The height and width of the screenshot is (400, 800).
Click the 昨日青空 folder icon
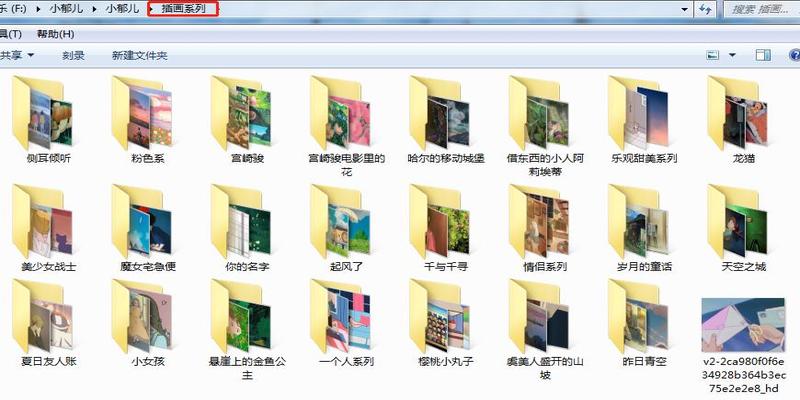tap(639, 316)
